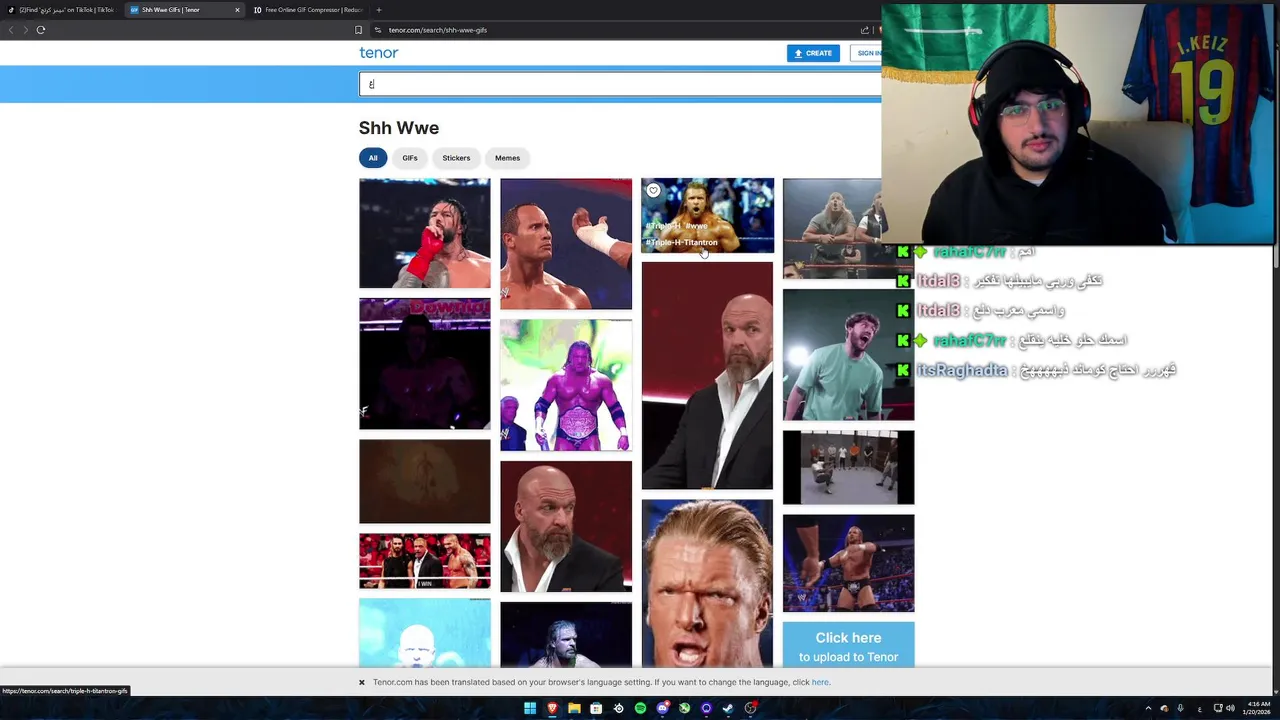Select the Stickers filter pill

pos(456,158)
